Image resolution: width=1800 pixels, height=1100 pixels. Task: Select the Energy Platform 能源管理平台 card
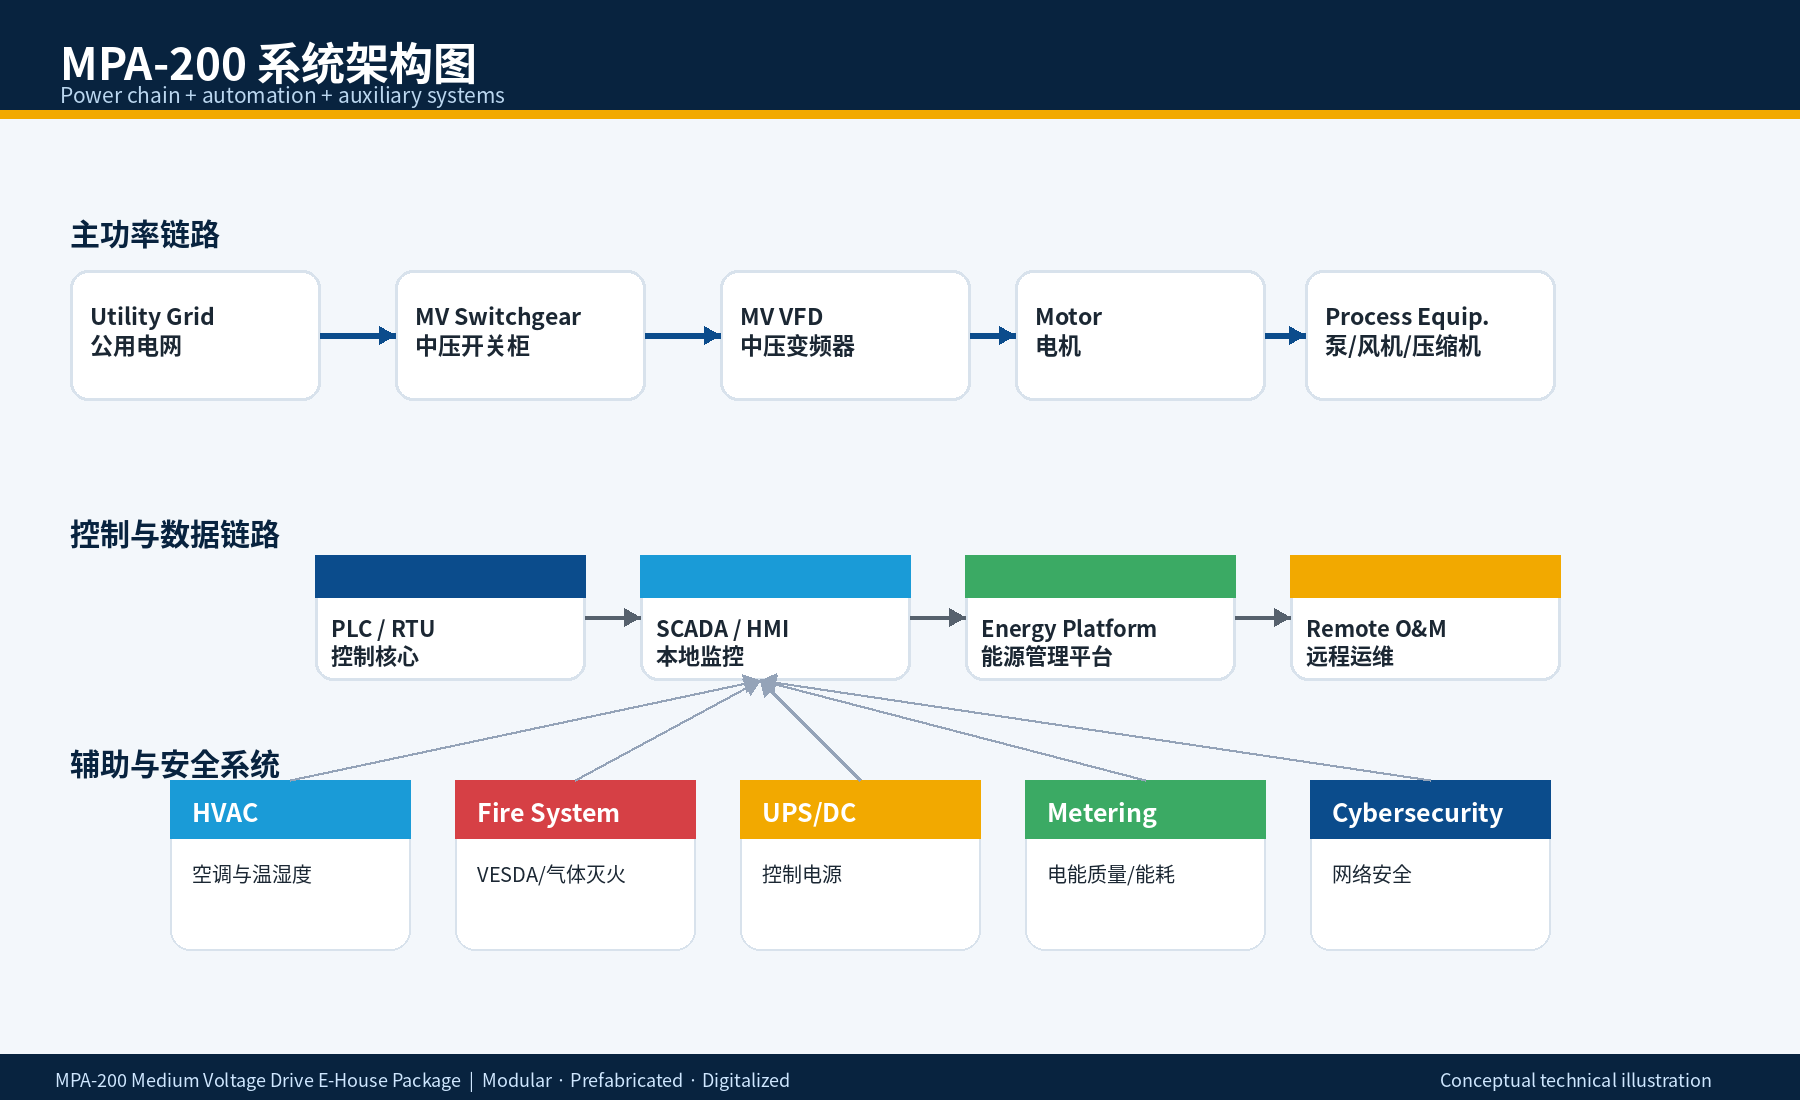coord(1100,618)
